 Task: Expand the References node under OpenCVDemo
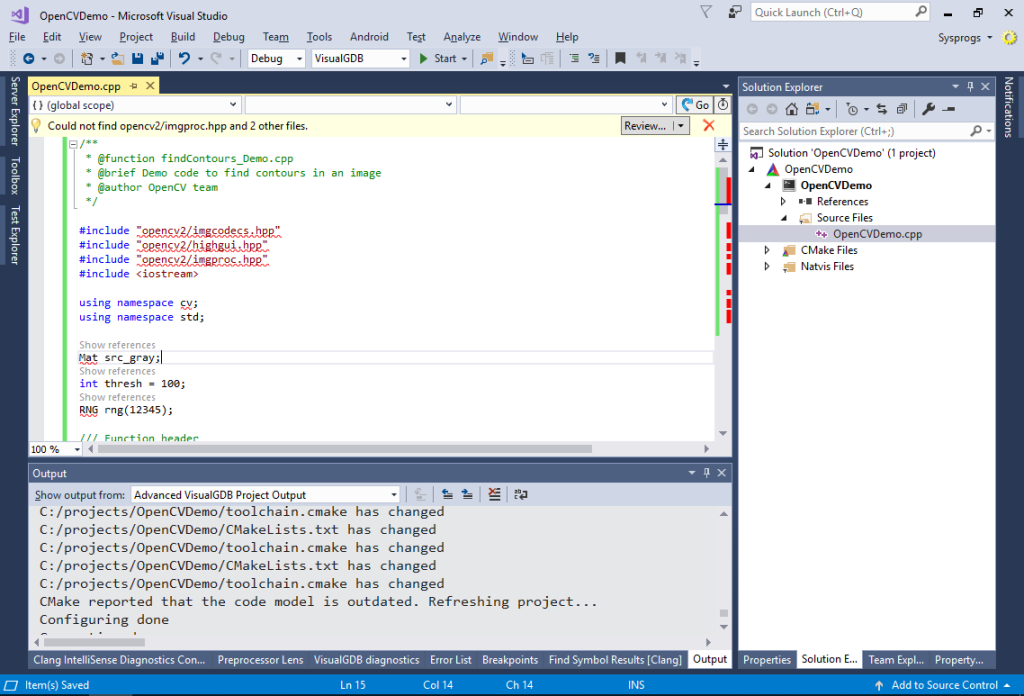click(x=781, y=201)
